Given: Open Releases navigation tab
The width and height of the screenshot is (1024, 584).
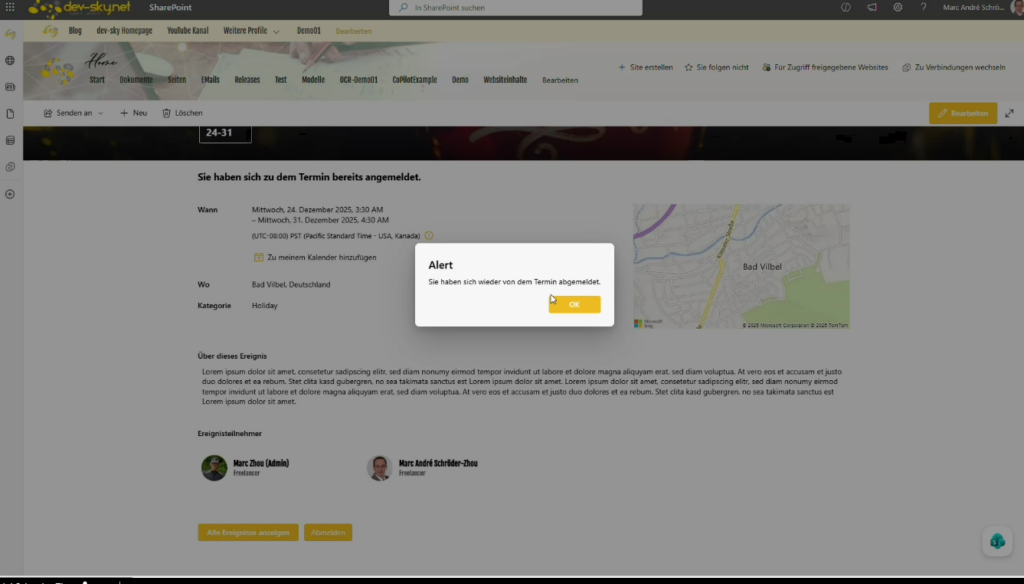Looking at the screenshot, I should coord(247,80).
